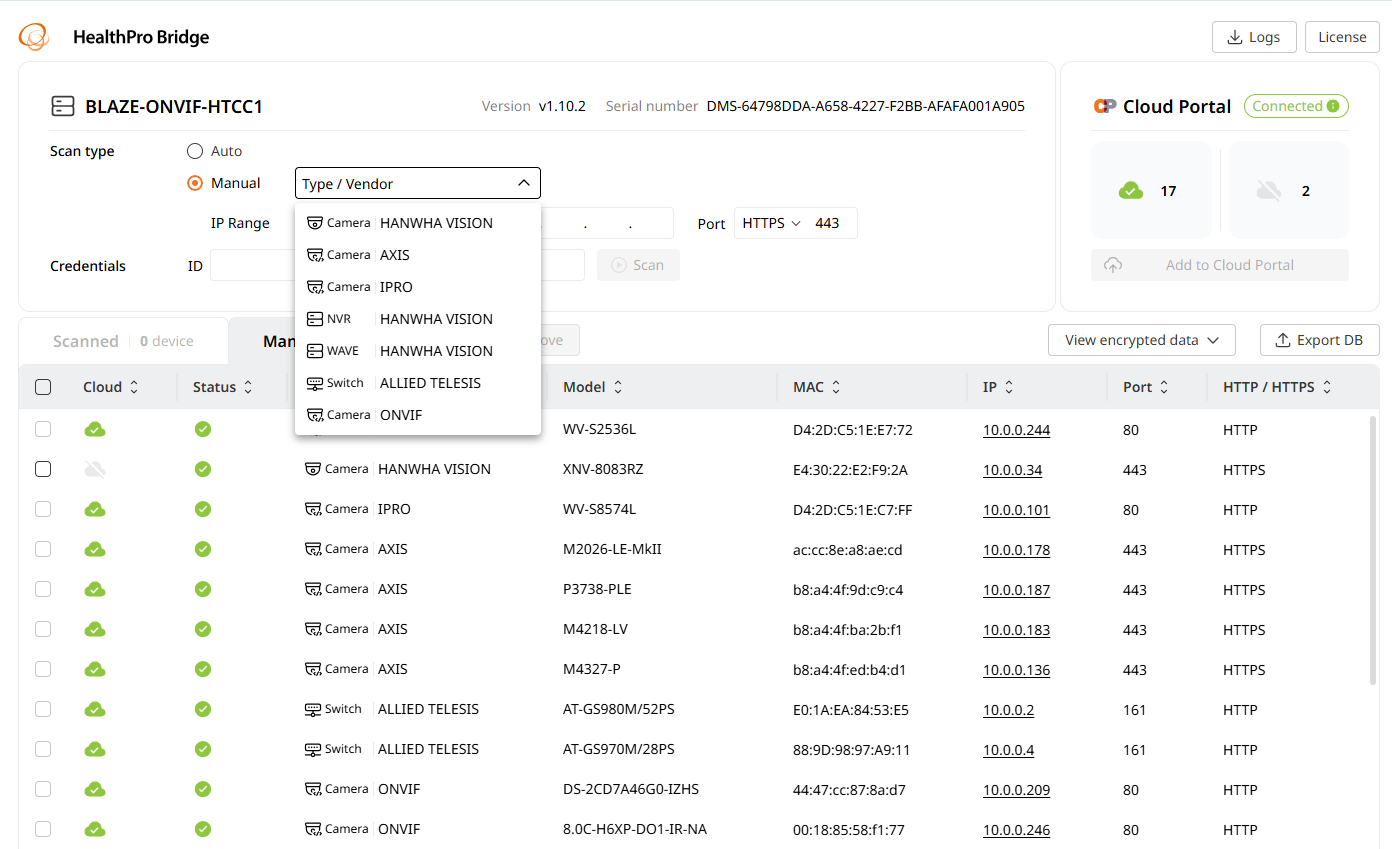Check the box for XNV-8083RZ row
The image size is (1392, 849).
(43, 469)
